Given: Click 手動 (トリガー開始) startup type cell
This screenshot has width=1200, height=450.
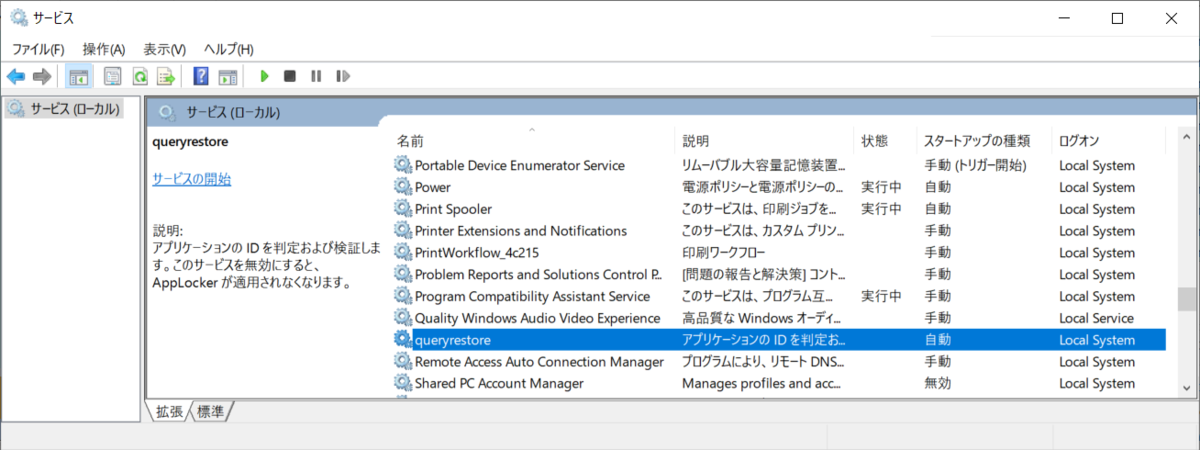Looking at the screenshot, I should pyautogui.click(x=974, y=165).
